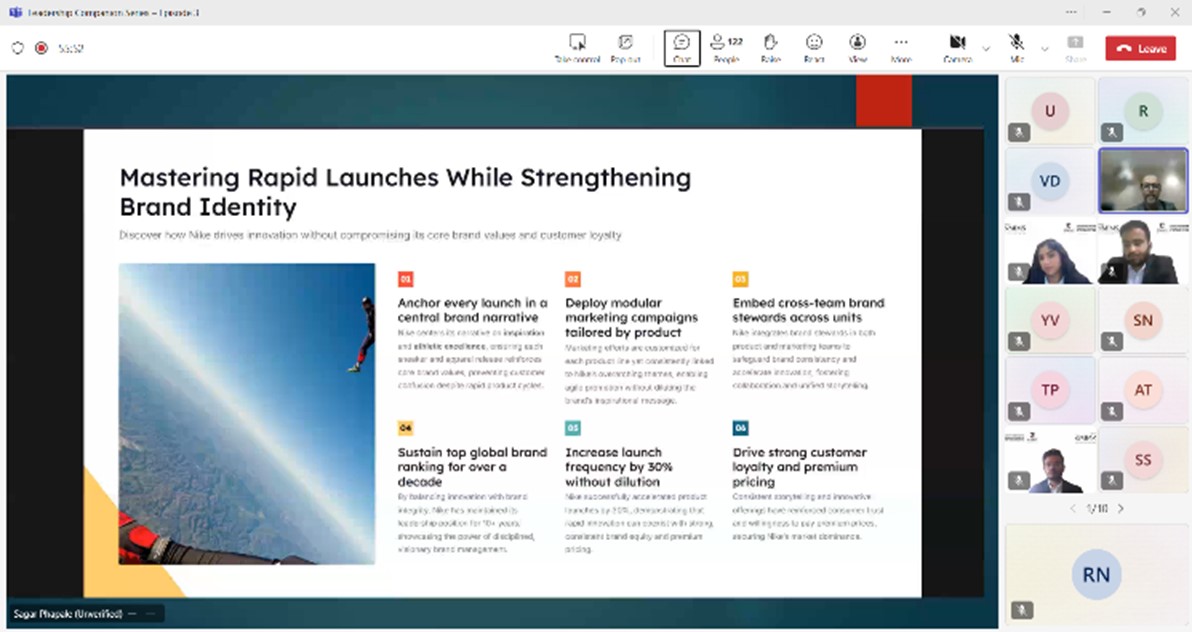The height and width of the screenshot is (632, 1192).
Task: Pop out the shared content
Action: [625, 49]
